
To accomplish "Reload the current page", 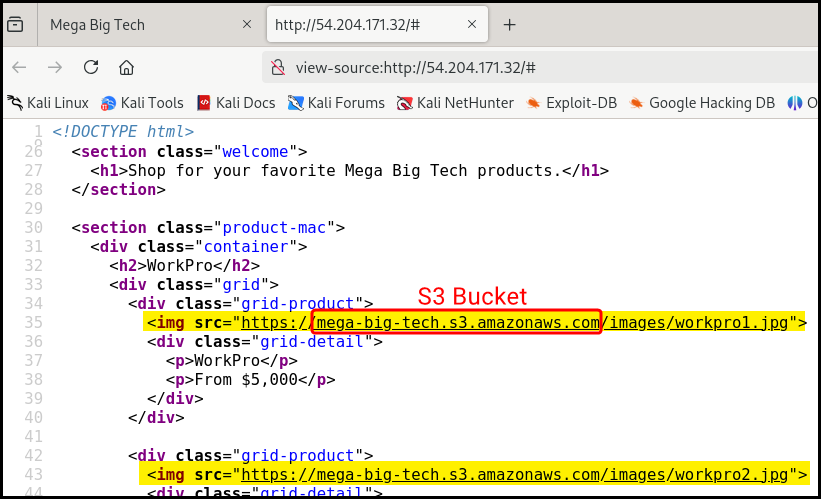I will tap(91, 67).
